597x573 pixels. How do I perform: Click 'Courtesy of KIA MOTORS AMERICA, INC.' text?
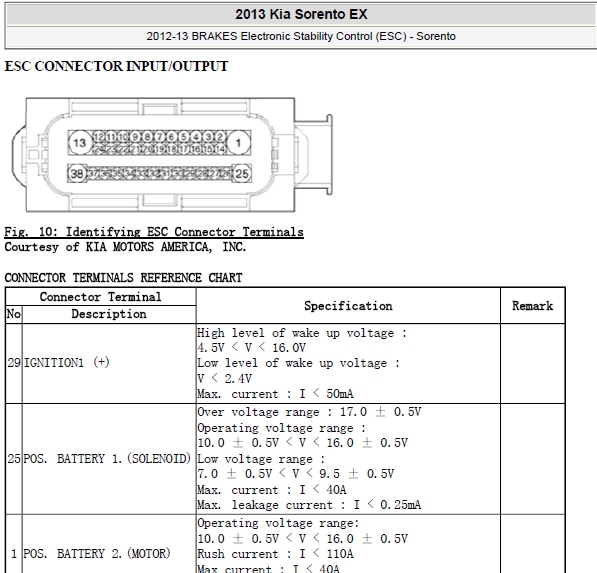125,247
